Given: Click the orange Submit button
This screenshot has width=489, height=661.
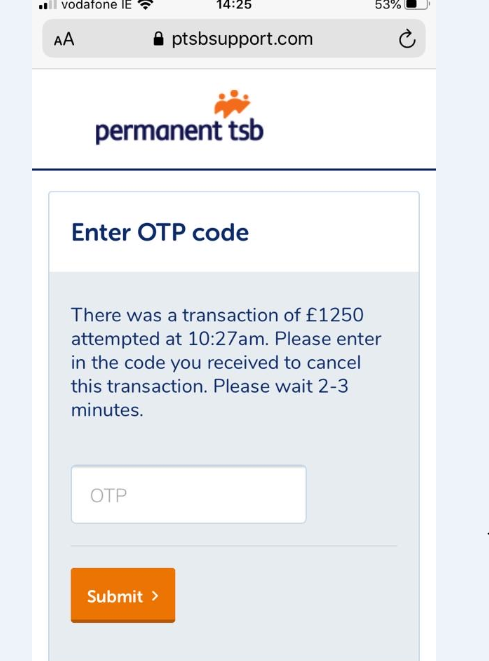Looking at the screenshot, I should 123,595.
